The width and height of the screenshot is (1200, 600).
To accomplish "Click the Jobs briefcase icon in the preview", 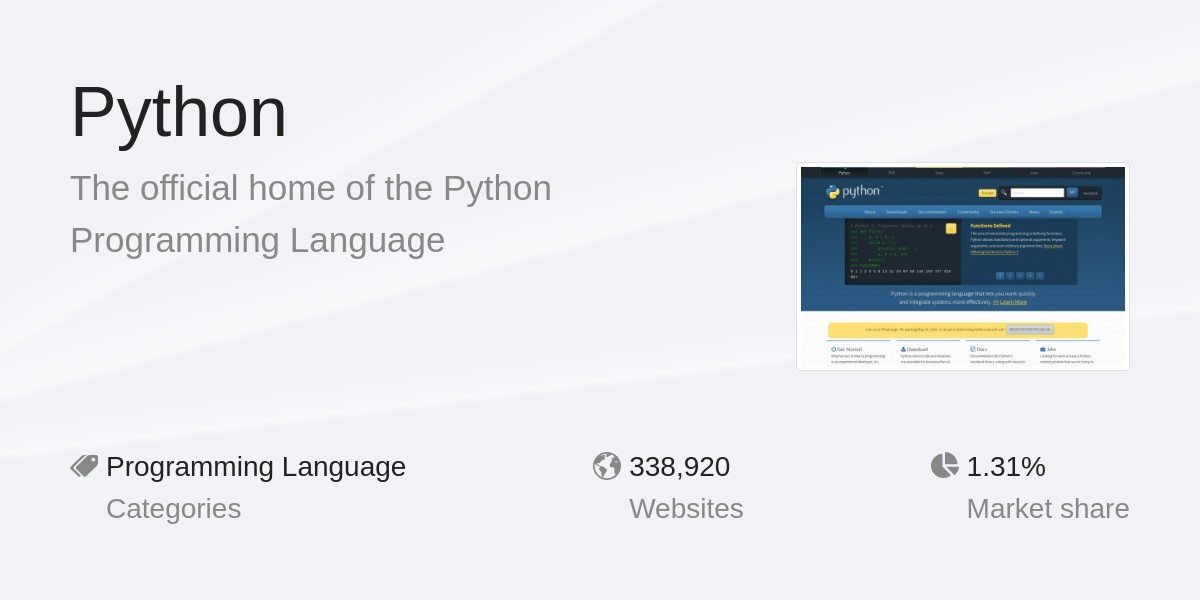I will [1042, 349].
